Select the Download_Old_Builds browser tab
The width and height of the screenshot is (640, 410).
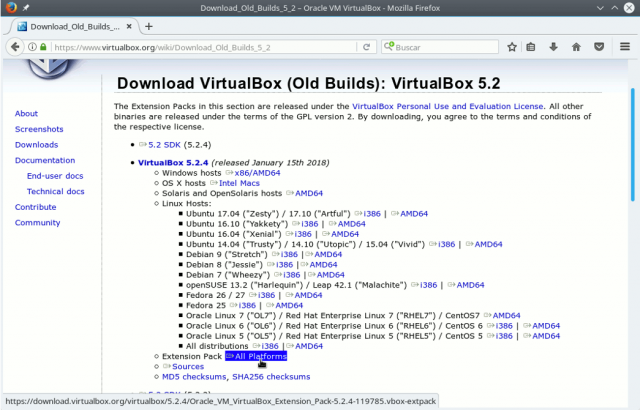tap(75, 27)
